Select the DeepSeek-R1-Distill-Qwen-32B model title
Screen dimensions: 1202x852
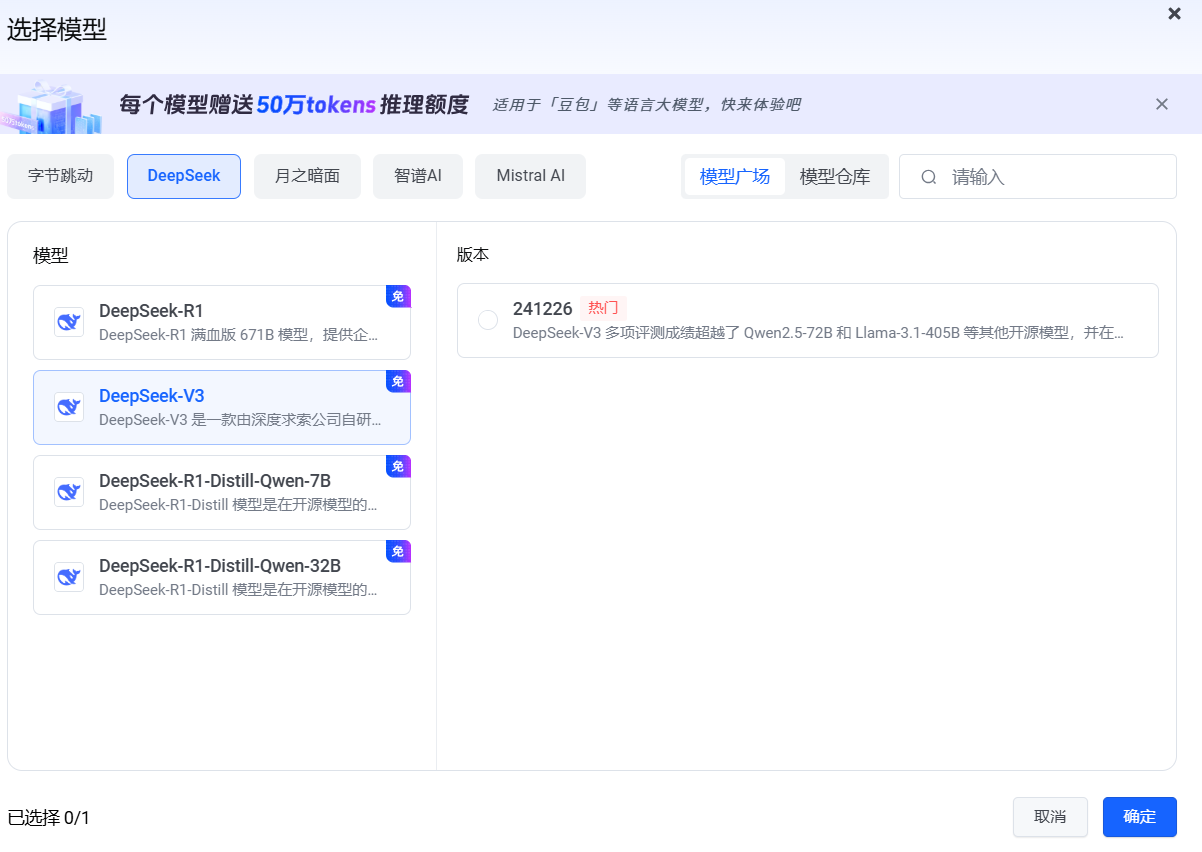(x=220, y=566)
